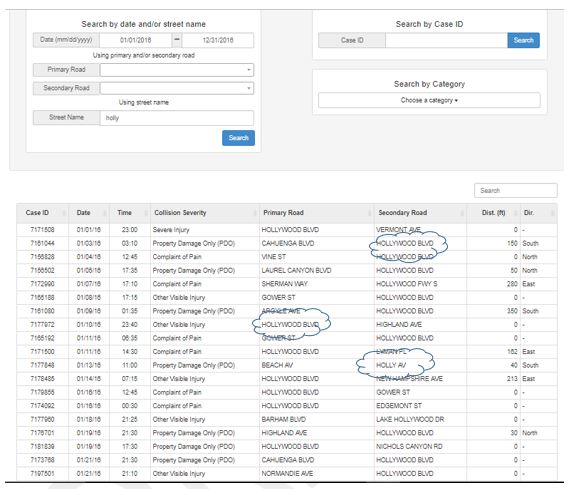Click the start date field 01/01/2016
Image resolution: width=570 pixels, height=489 pixels.
point(135,40)
